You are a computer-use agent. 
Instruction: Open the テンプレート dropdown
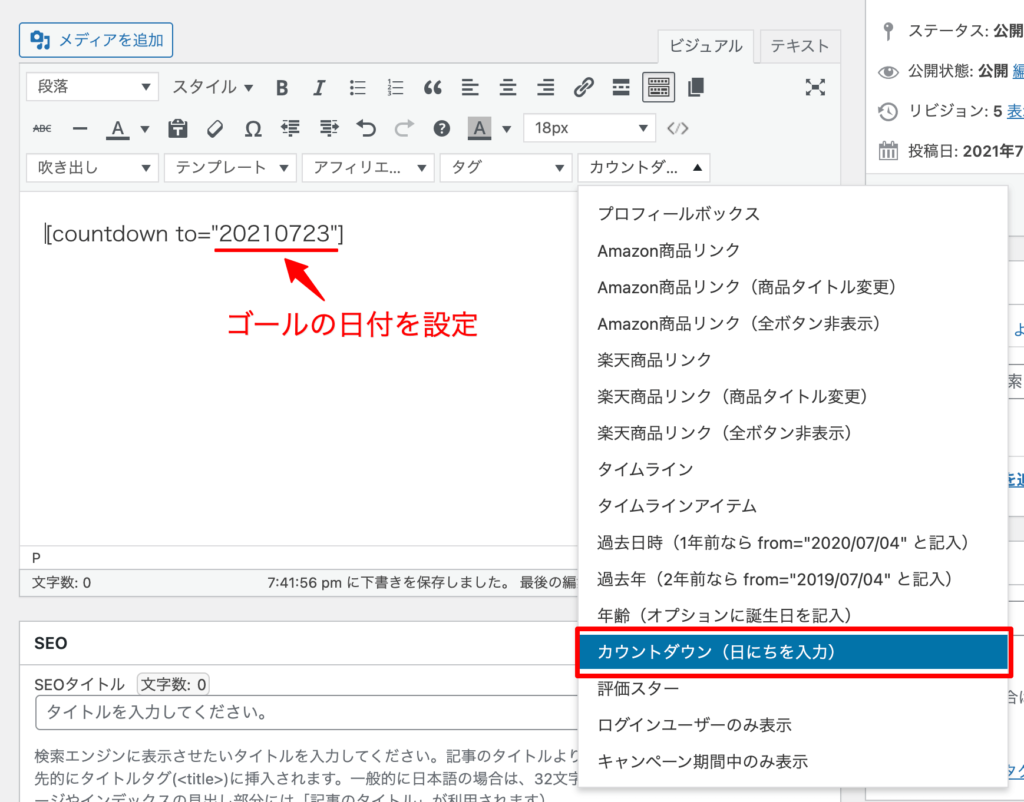click(231, 168)
